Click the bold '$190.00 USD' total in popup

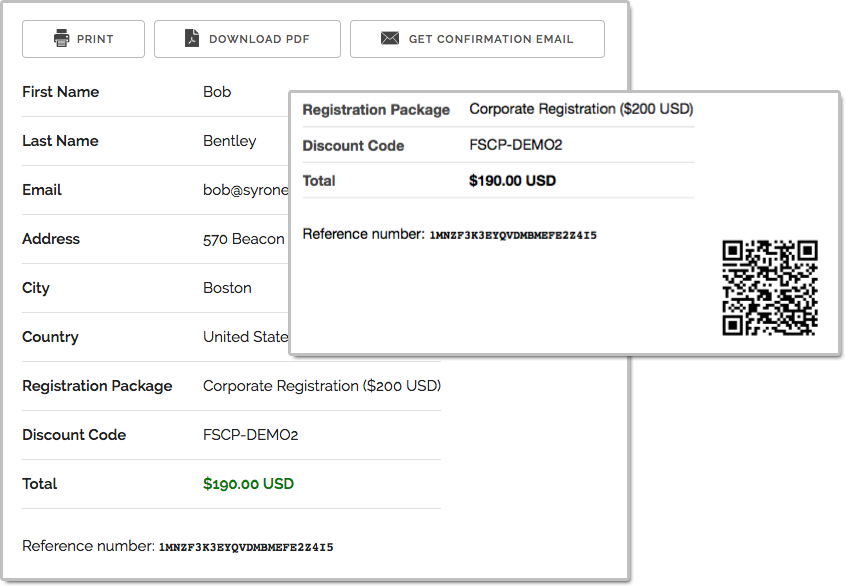click(x=512, y=181)
